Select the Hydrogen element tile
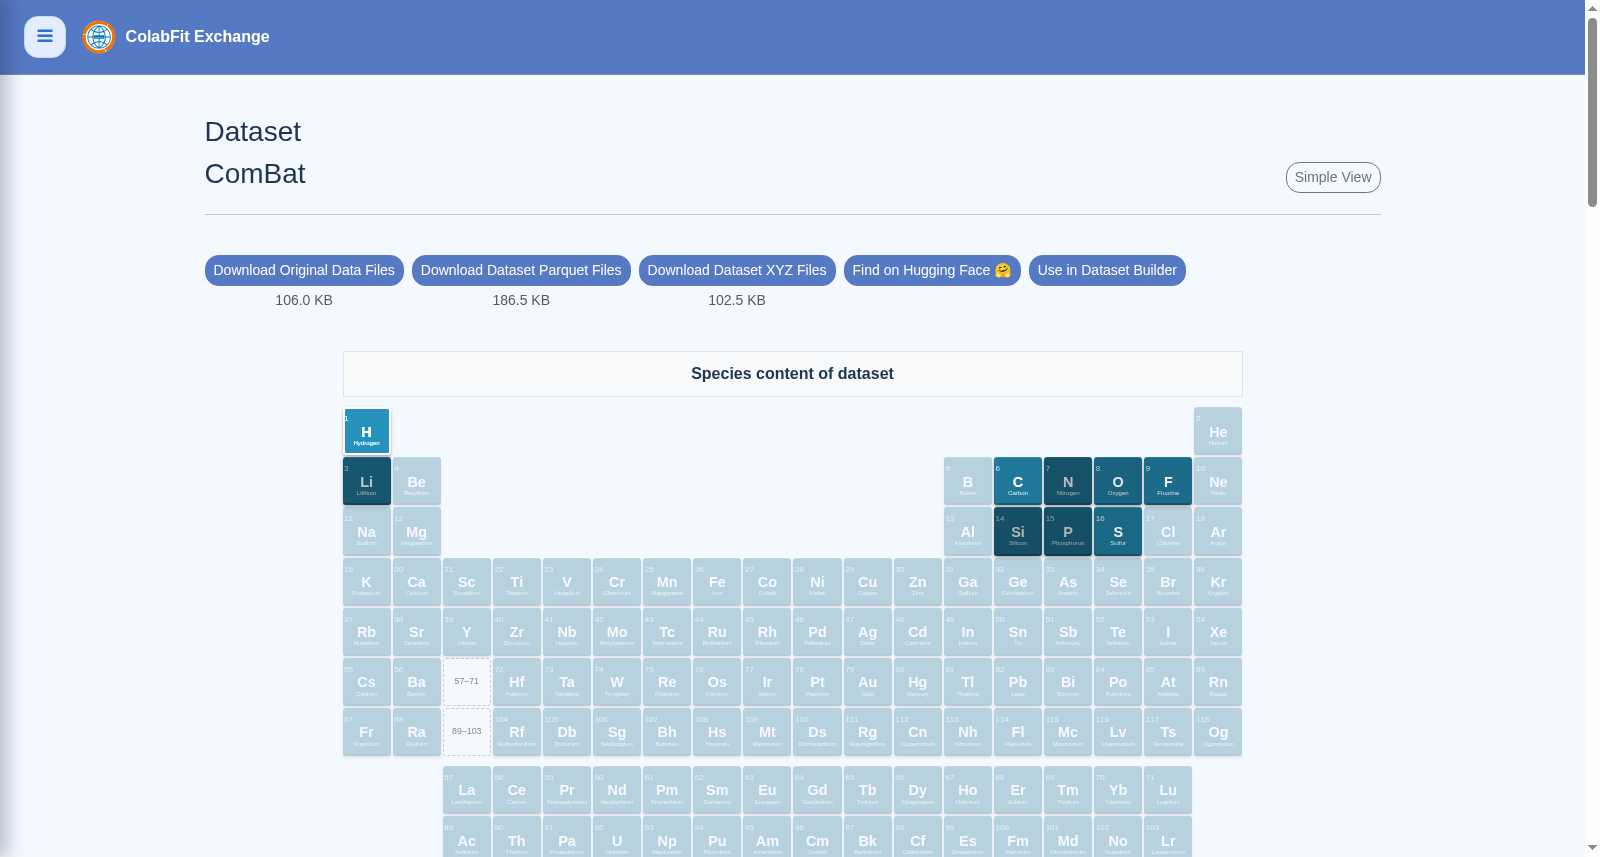This screenshot has height=857, width=1600. 367,432
